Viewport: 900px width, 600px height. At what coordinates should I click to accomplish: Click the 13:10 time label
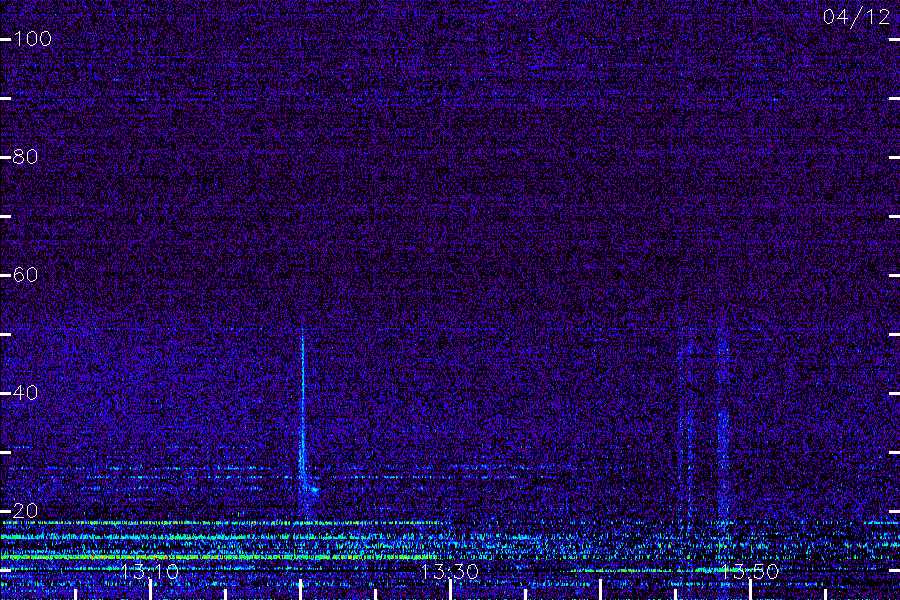150,571
